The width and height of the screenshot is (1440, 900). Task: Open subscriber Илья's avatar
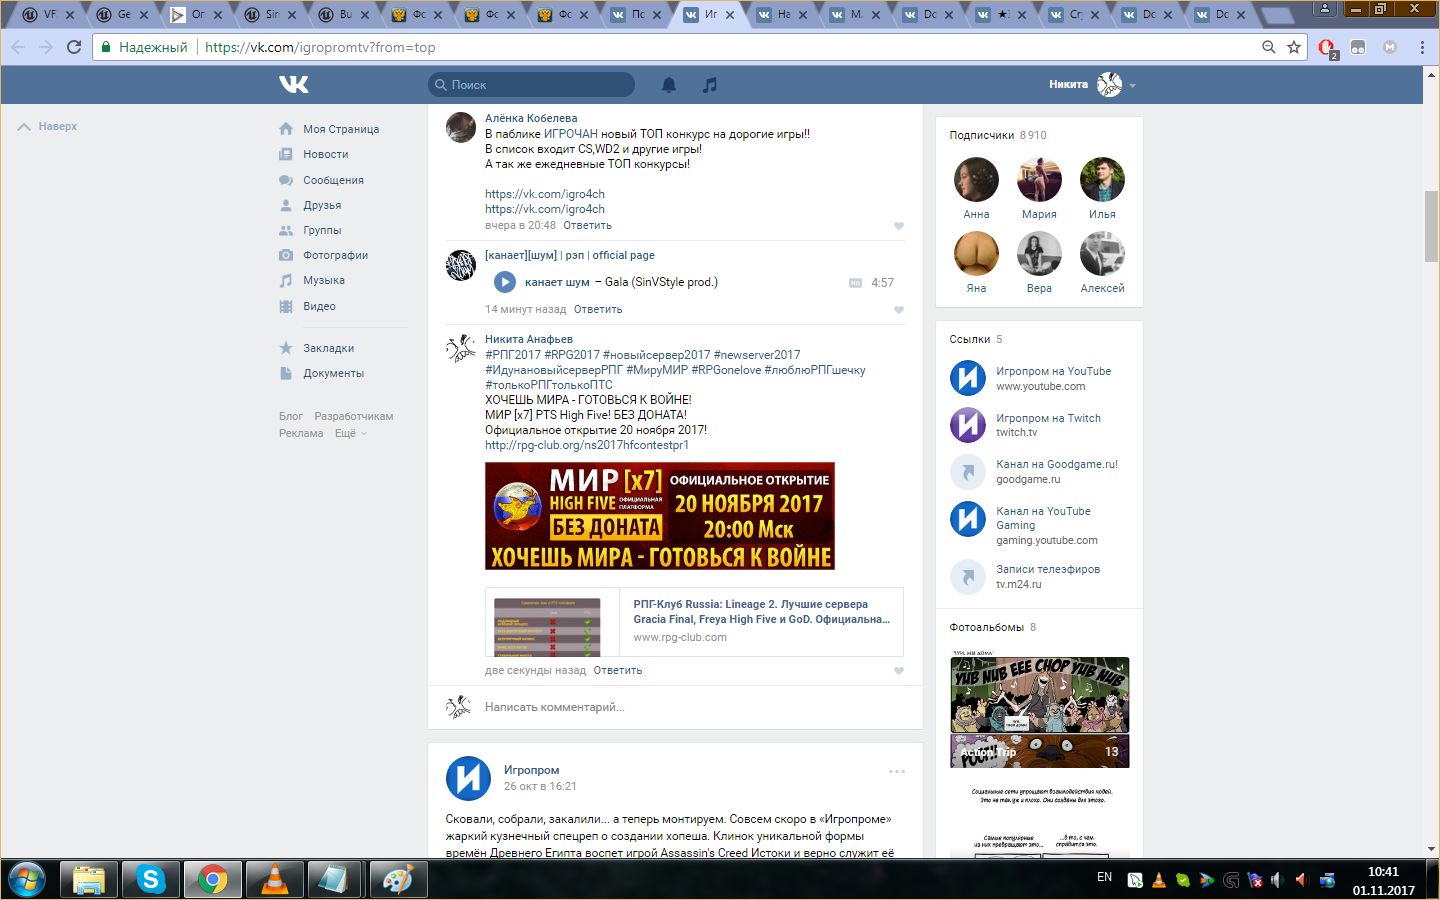pyautogui.click(x=1102, y=180)
